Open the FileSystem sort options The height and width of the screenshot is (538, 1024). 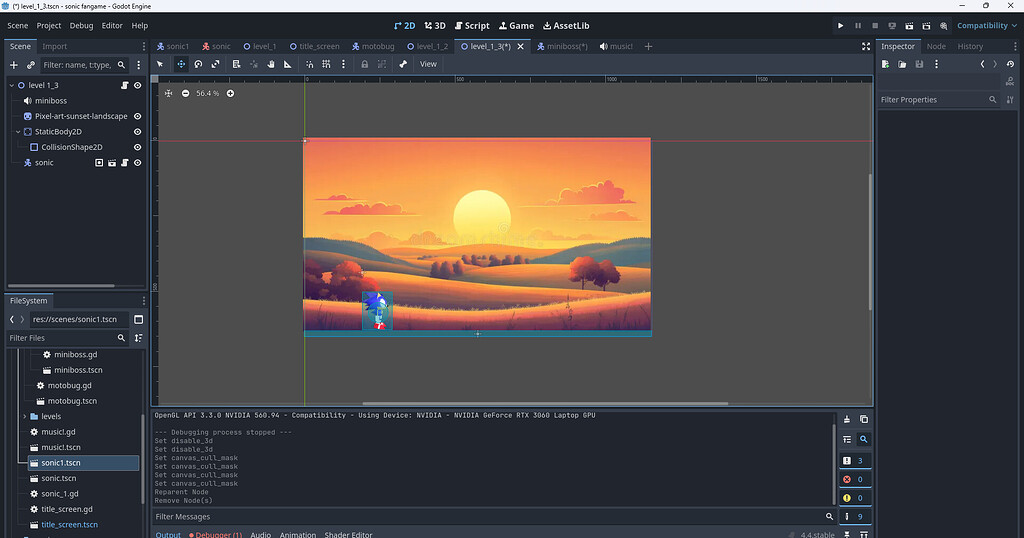point(138,338)
